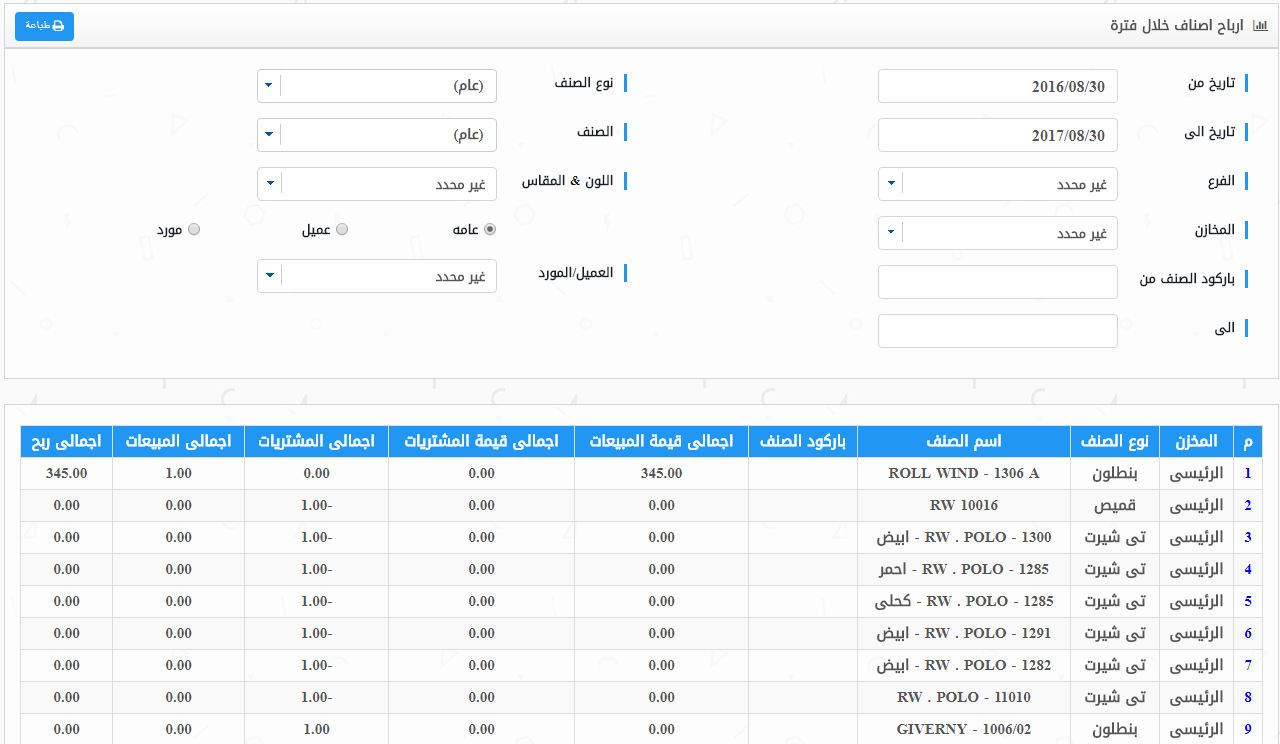
Task: Click the تاريخ الى date field
Action: [x=997, y=135]
